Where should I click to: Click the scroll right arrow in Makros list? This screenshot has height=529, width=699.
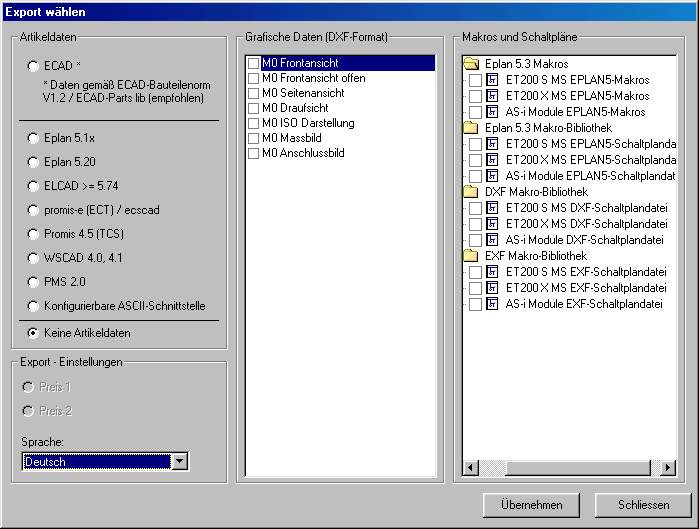(667, 467)
